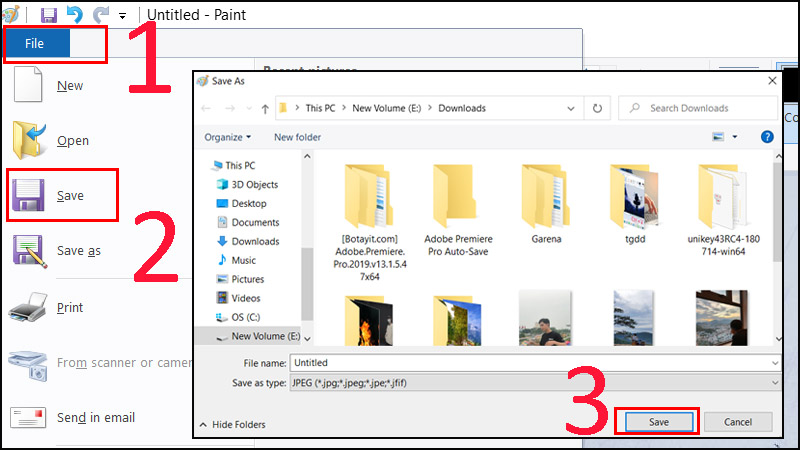Viewport: 800px width, 450px height.
Task: Click the Save floppy icon in title bar
Action: point(48,15)
